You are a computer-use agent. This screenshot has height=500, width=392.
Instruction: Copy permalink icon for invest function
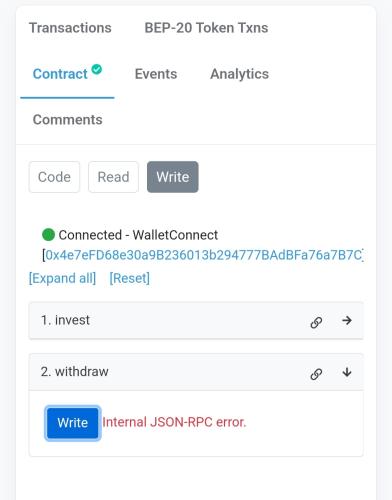pos(316,322)
